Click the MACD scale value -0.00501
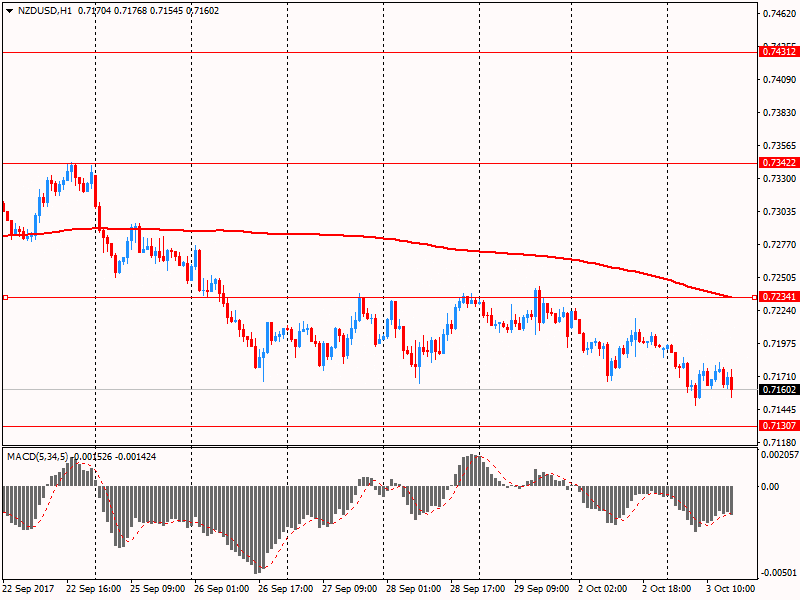Viewport: 800px width, 600px height. click(x=779, y=573)
